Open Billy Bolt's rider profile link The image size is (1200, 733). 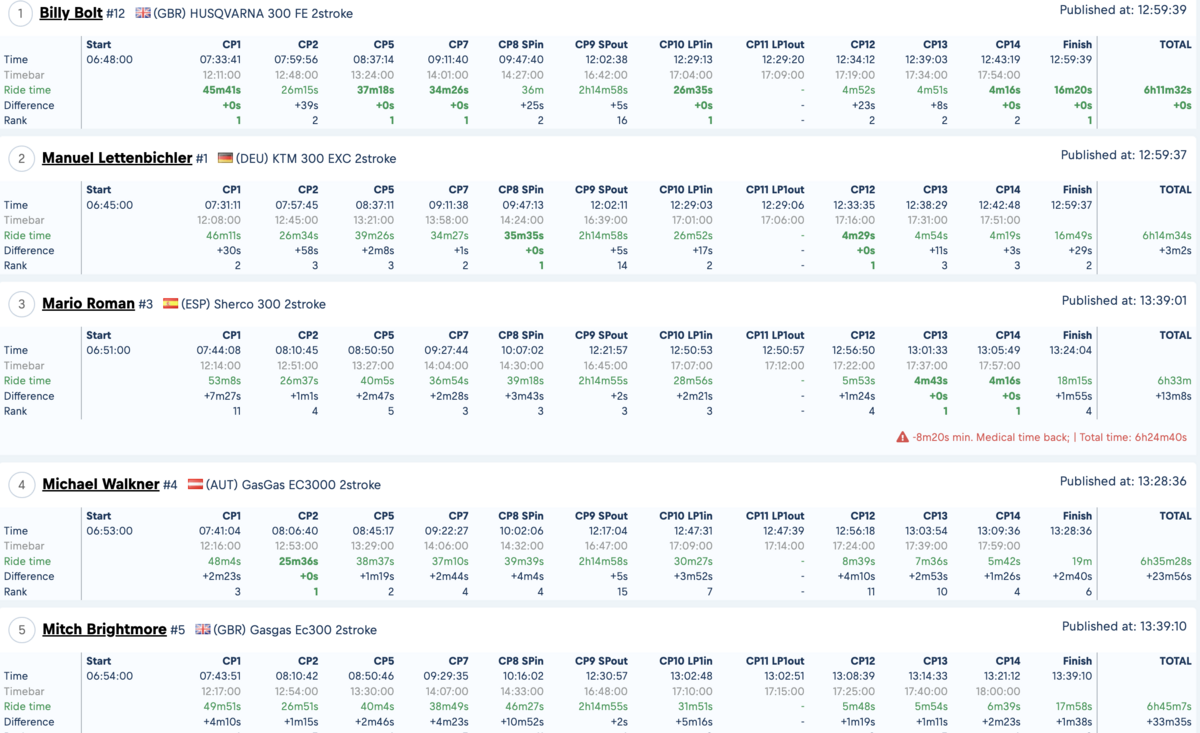click(x=71, y=13)
